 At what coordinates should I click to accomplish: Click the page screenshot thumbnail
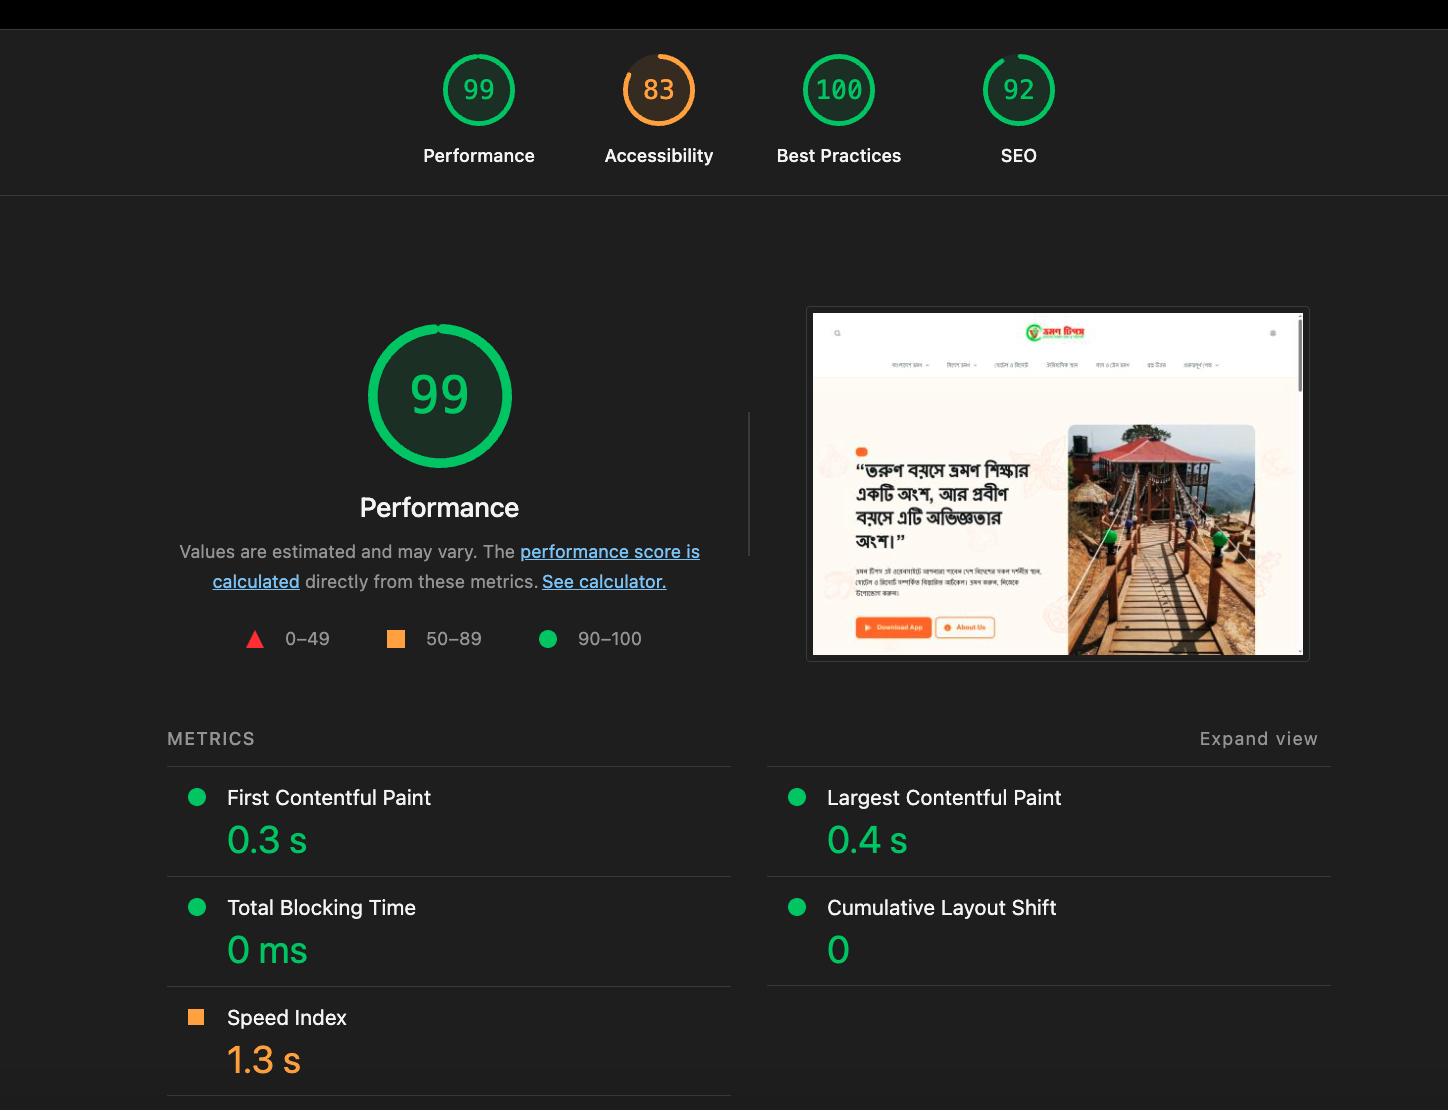[1057, 484]
